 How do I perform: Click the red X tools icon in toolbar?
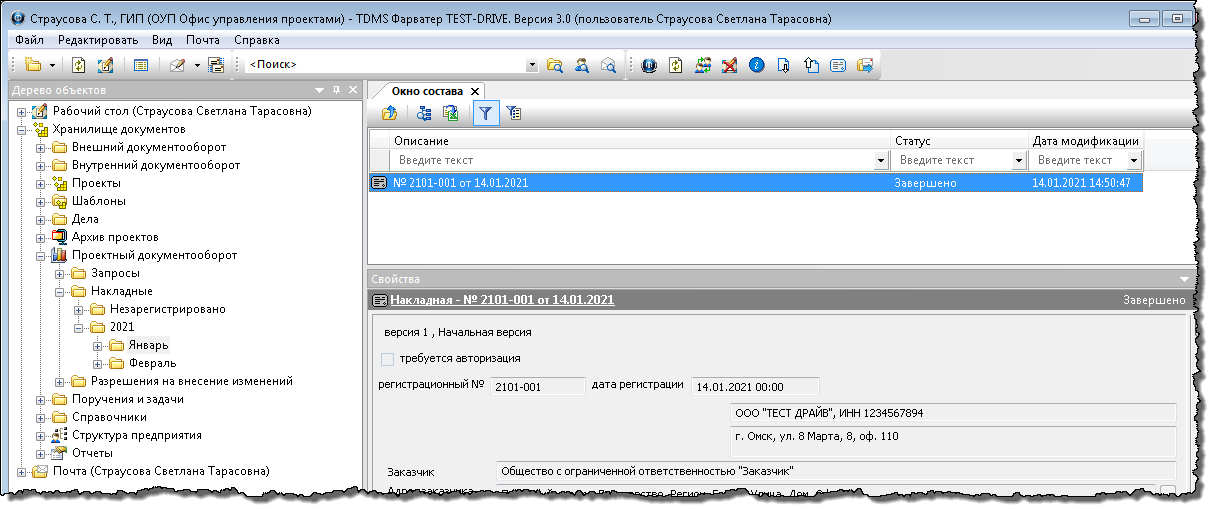[x=730, y=65]
